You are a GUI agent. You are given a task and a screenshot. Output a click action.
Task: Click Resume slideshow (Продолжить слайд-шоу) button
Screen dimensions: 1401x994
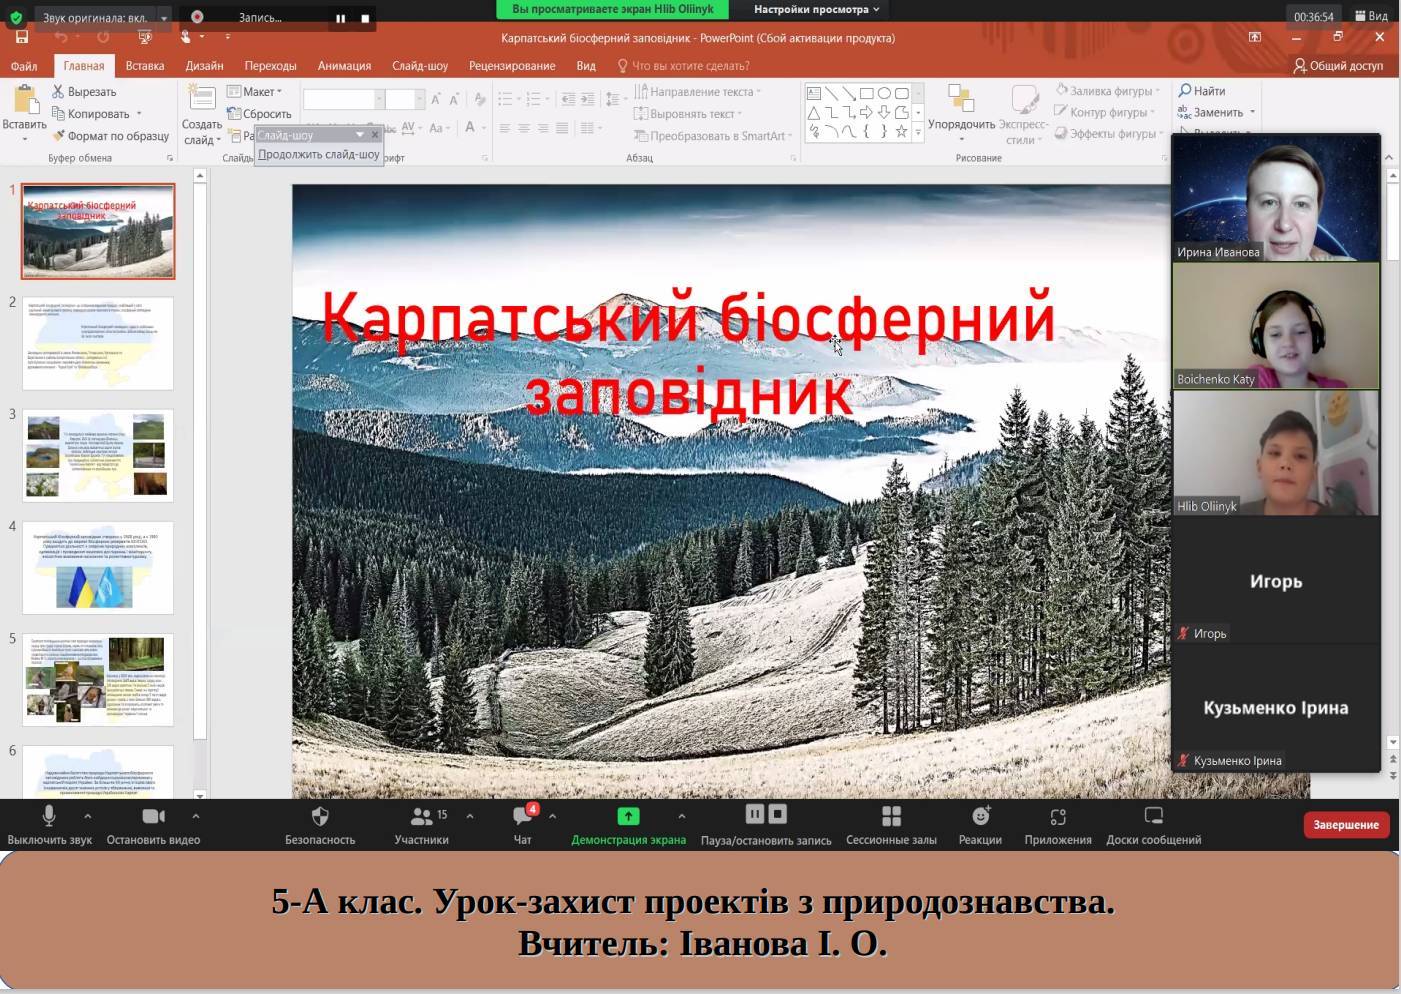click(x=318, y=155)
